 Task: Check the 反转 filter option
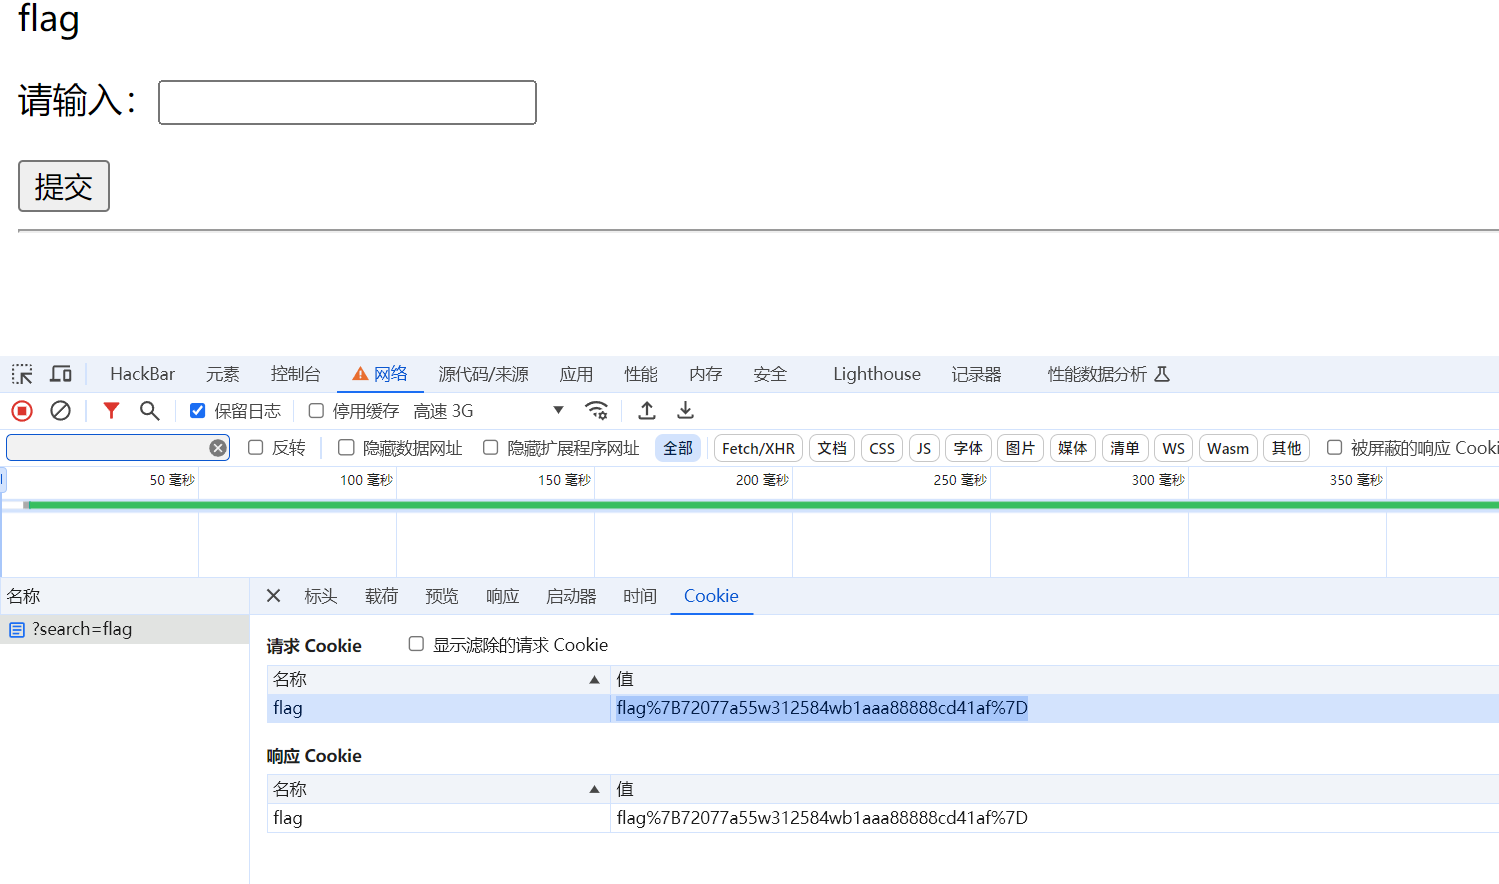coord(256,447)
